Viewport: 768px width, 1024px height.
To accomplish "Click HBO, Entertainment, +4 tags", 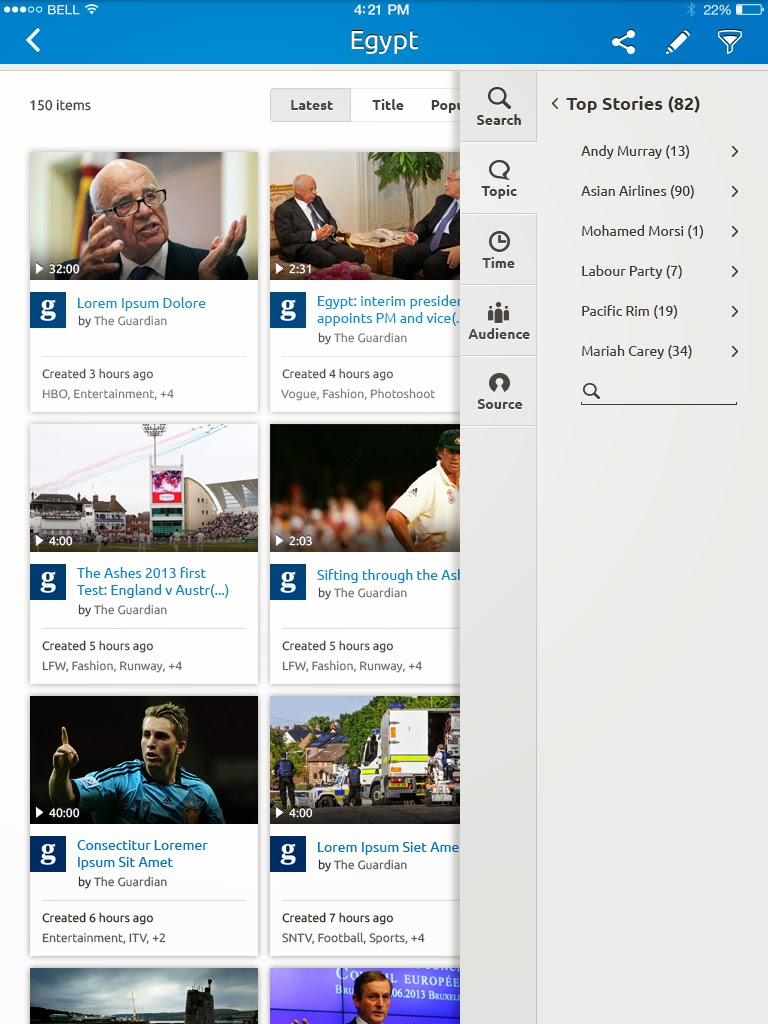I will [108, 394].
